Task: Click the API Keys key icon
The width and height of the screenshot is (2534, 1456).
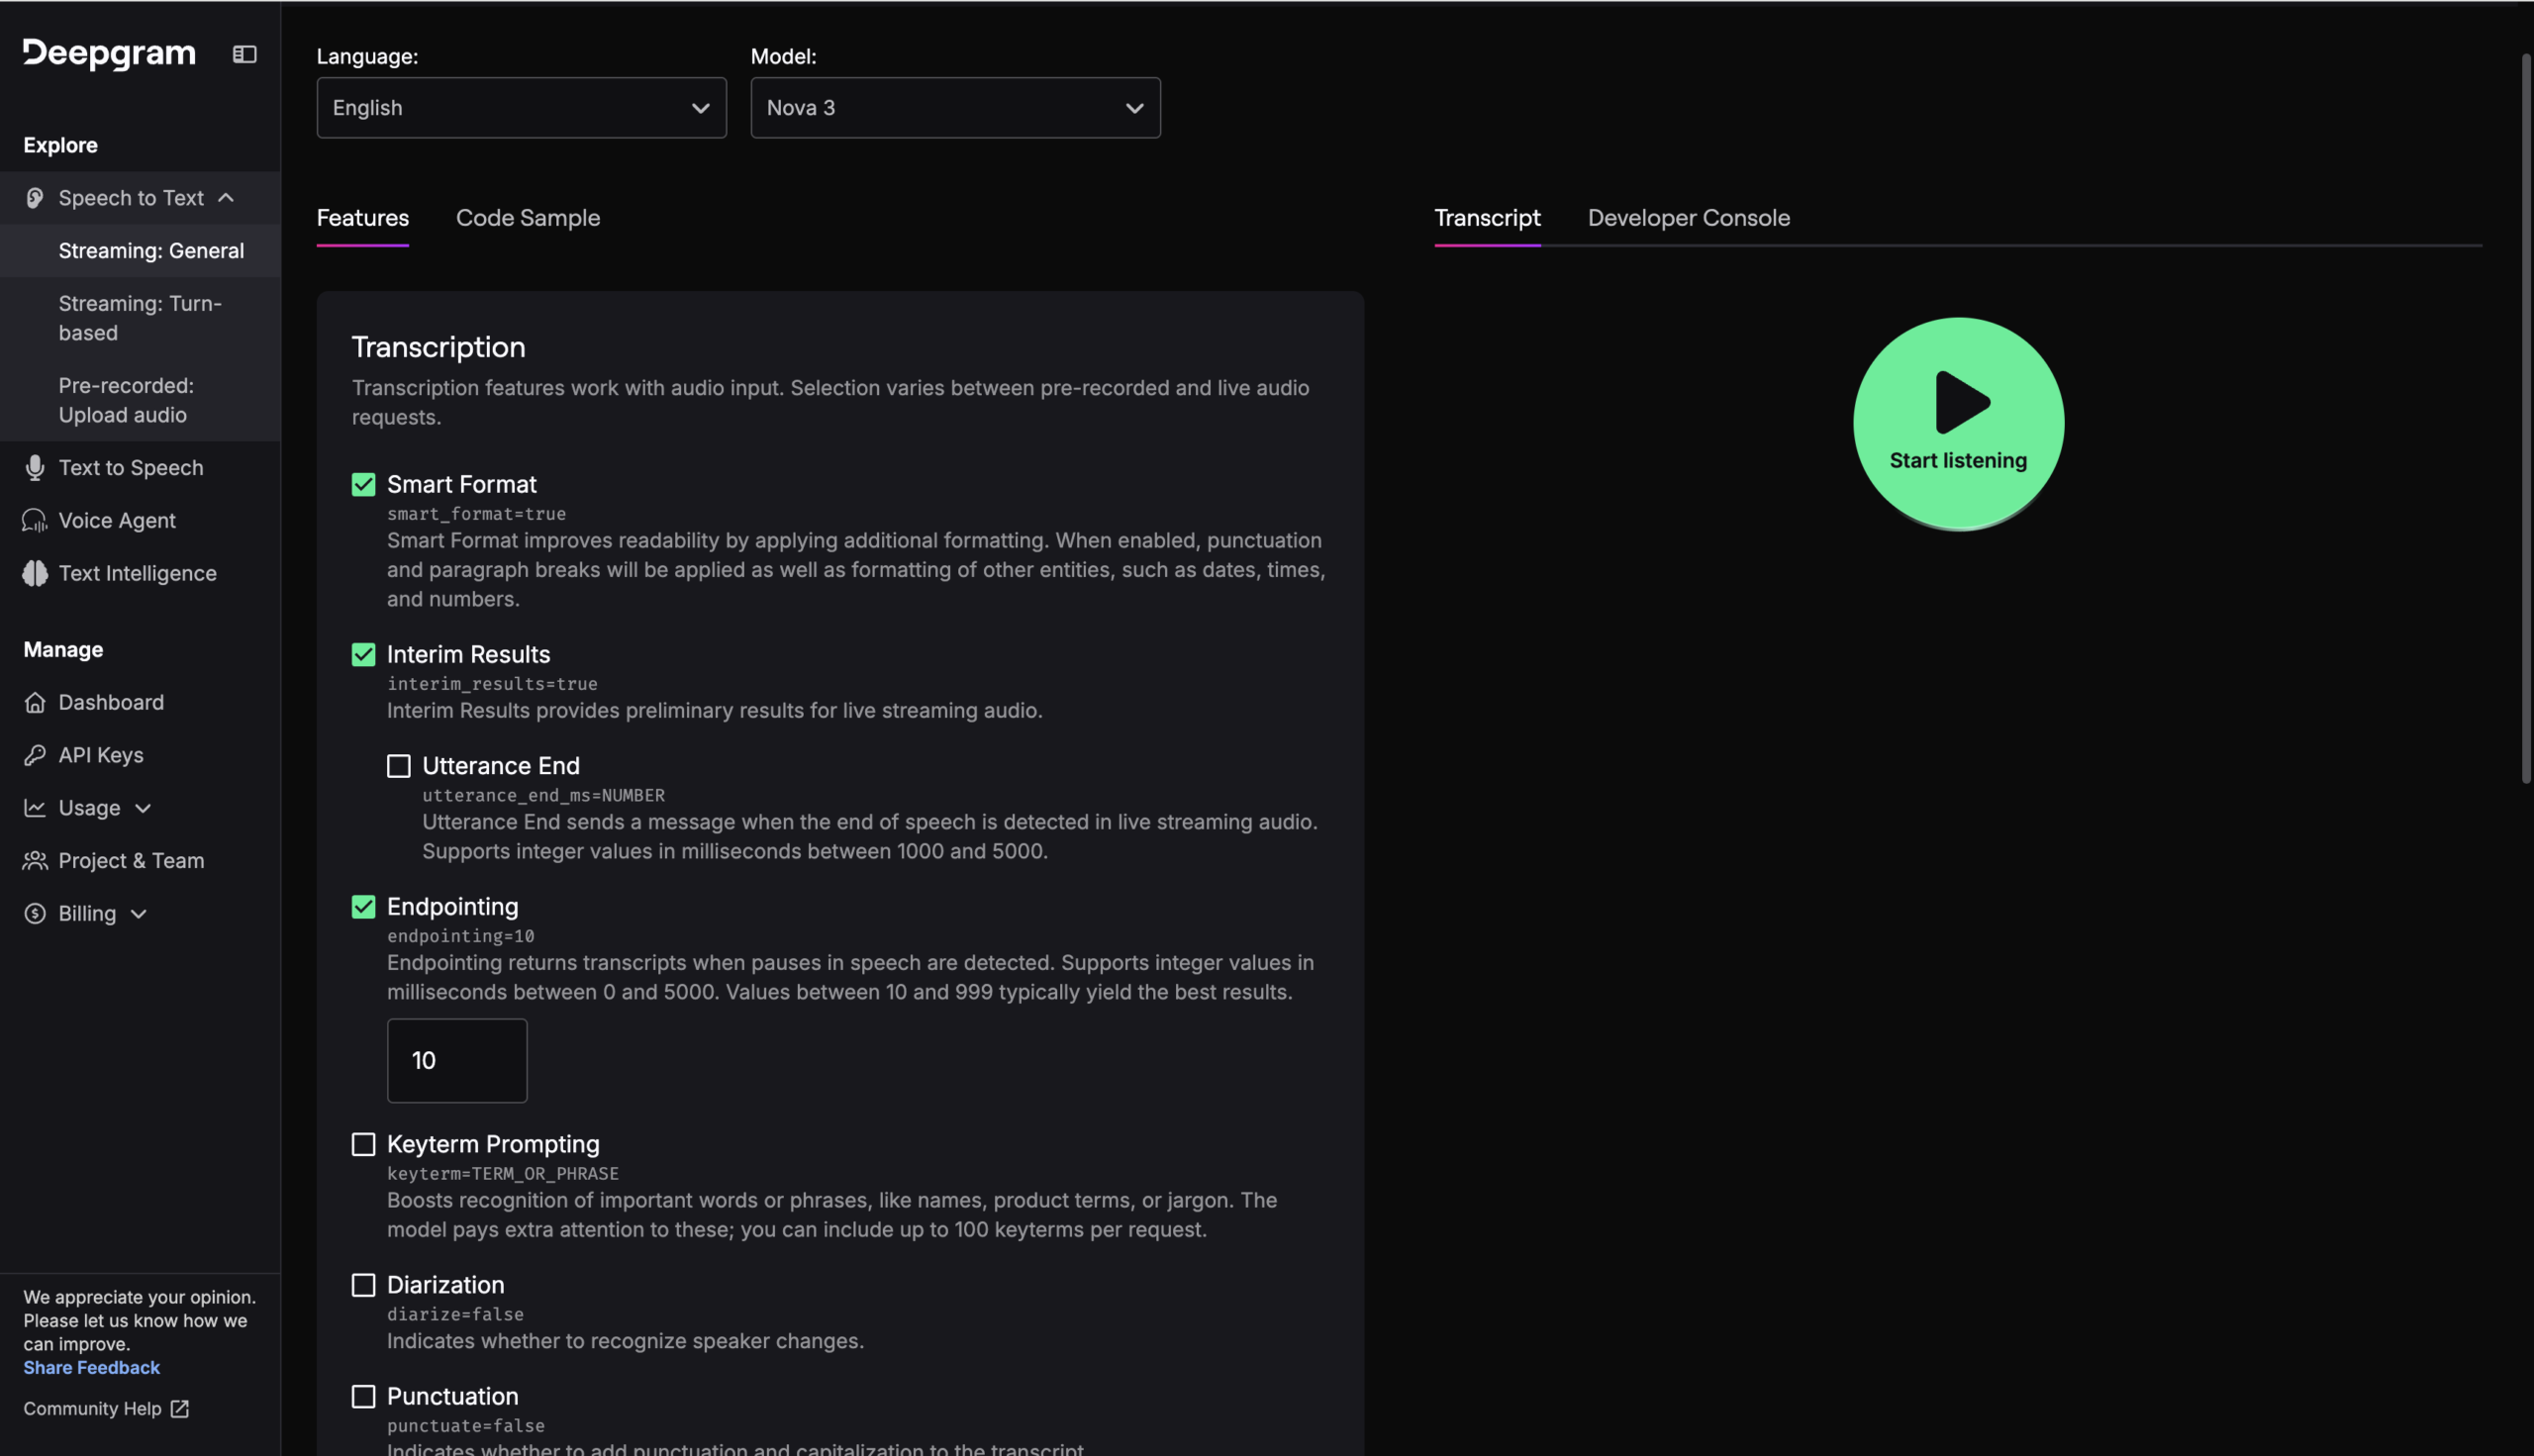Action: pos(35,756)
